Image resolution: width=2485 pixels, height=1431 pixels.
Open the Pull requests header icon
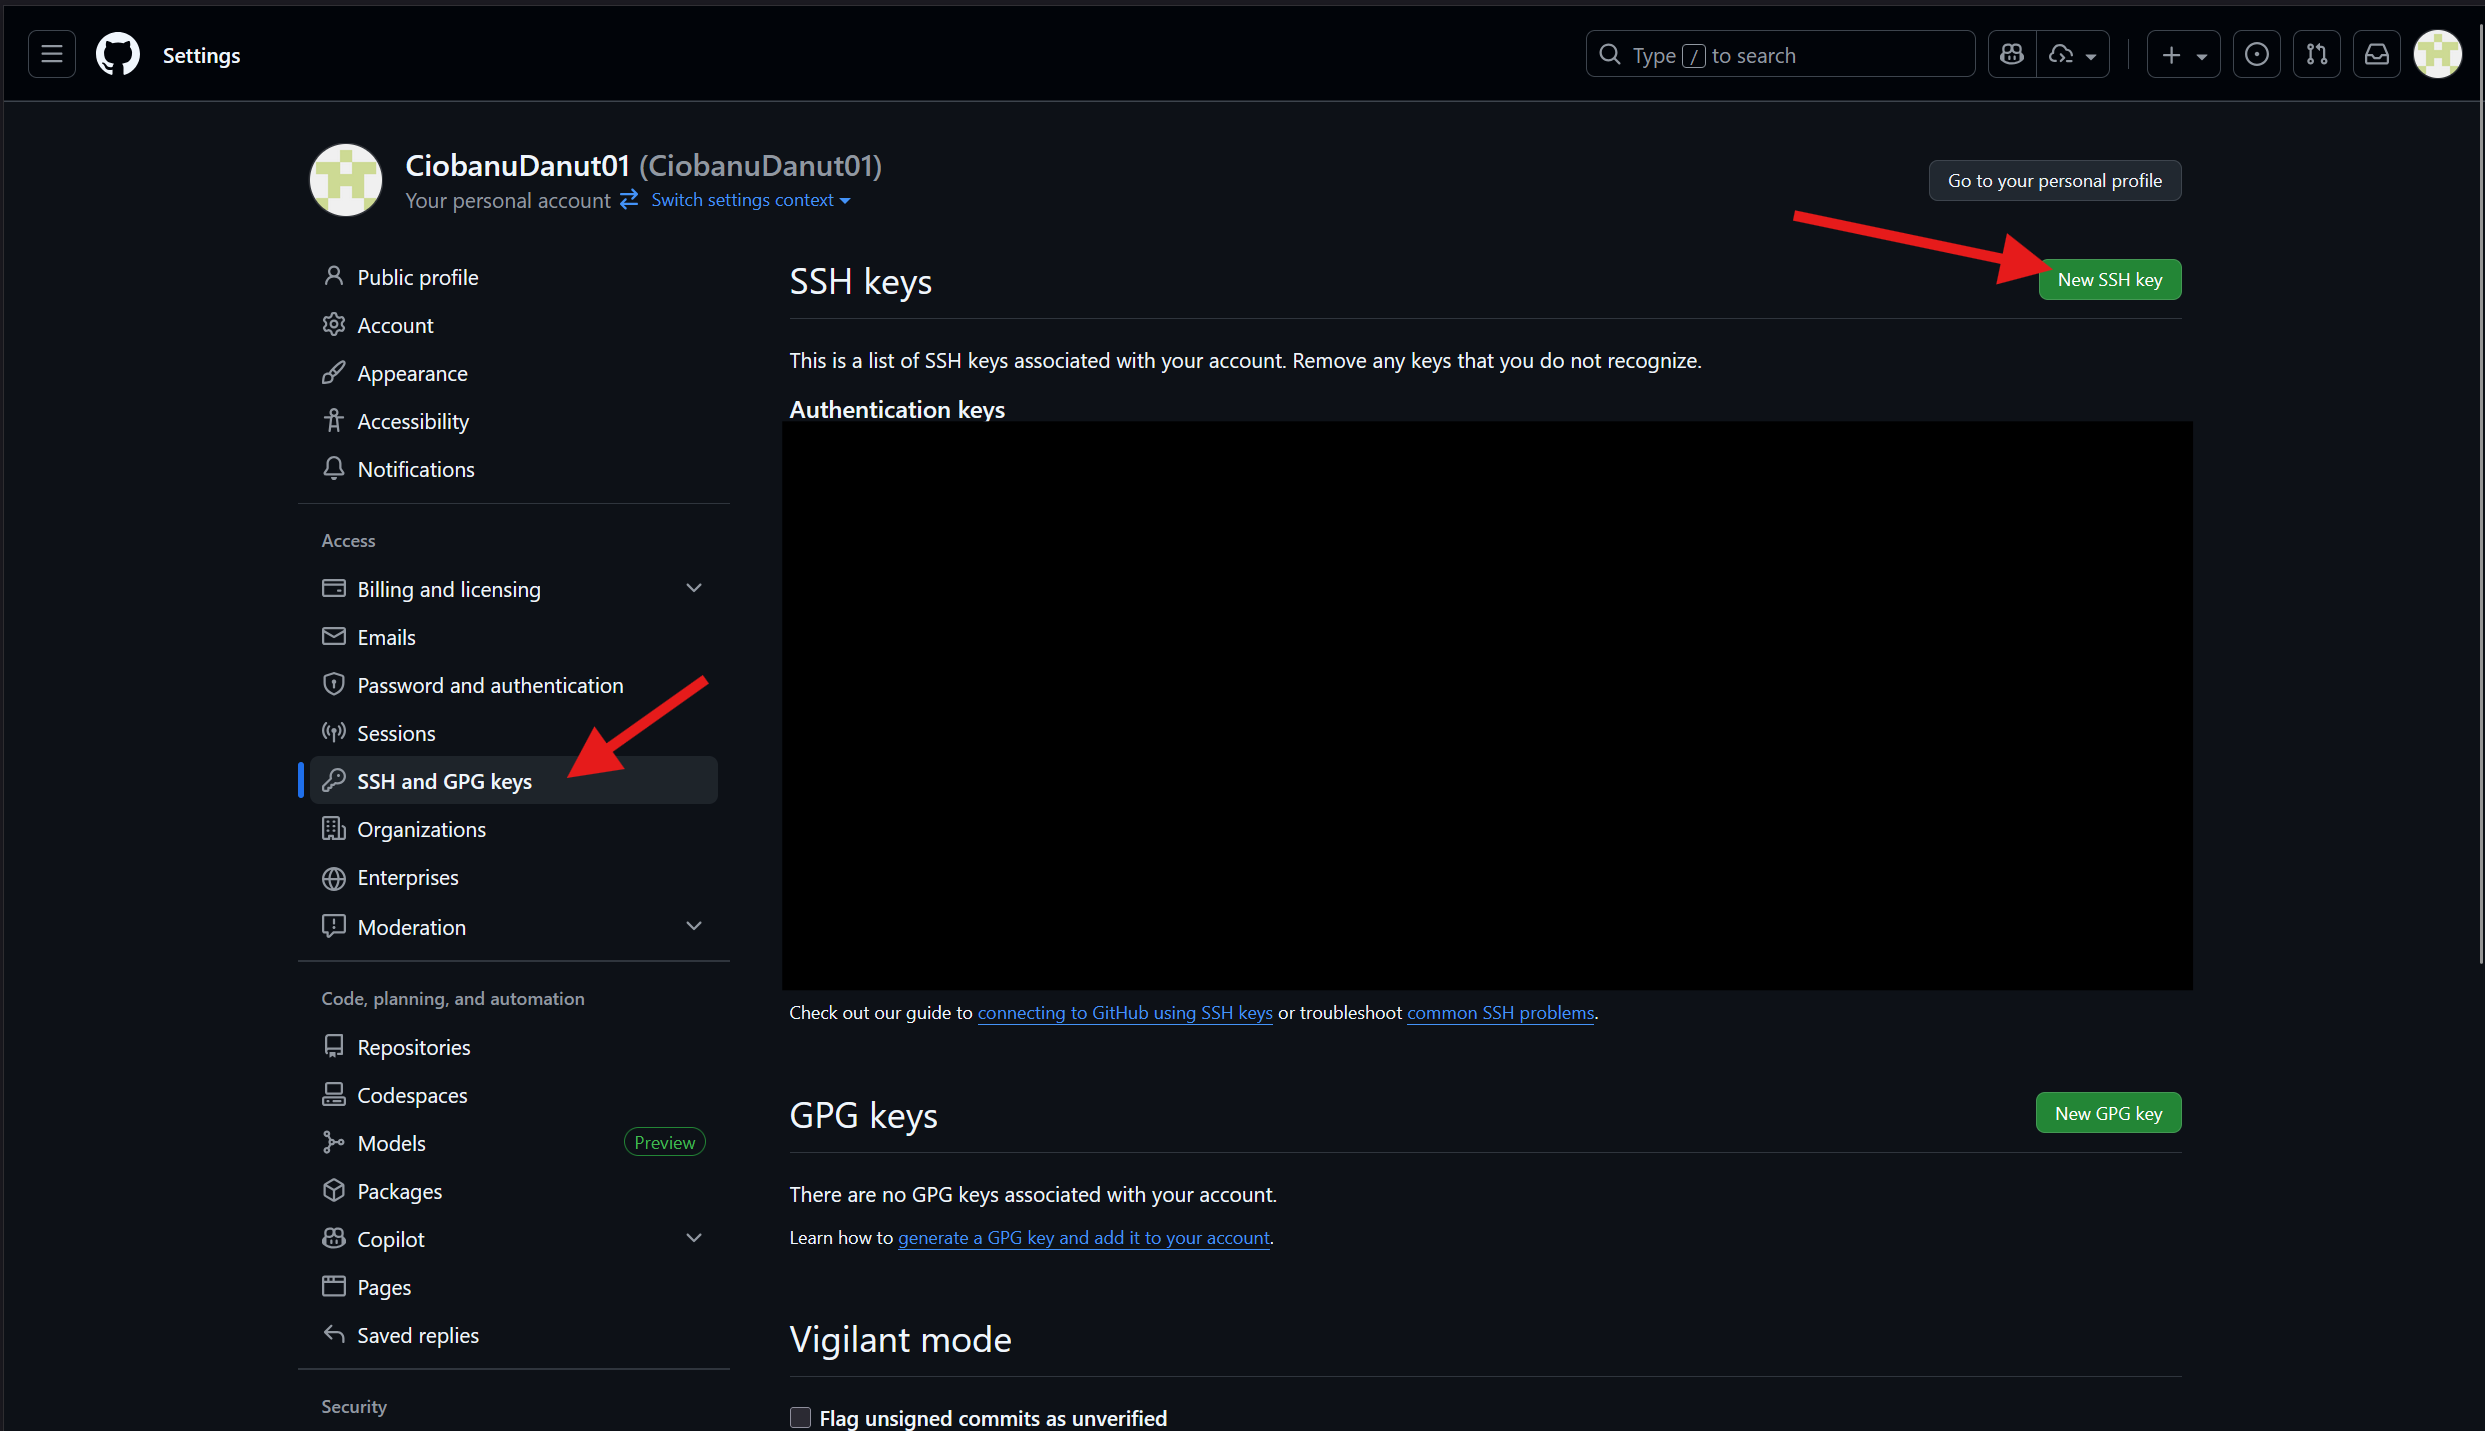click(x=2316, y=55)
